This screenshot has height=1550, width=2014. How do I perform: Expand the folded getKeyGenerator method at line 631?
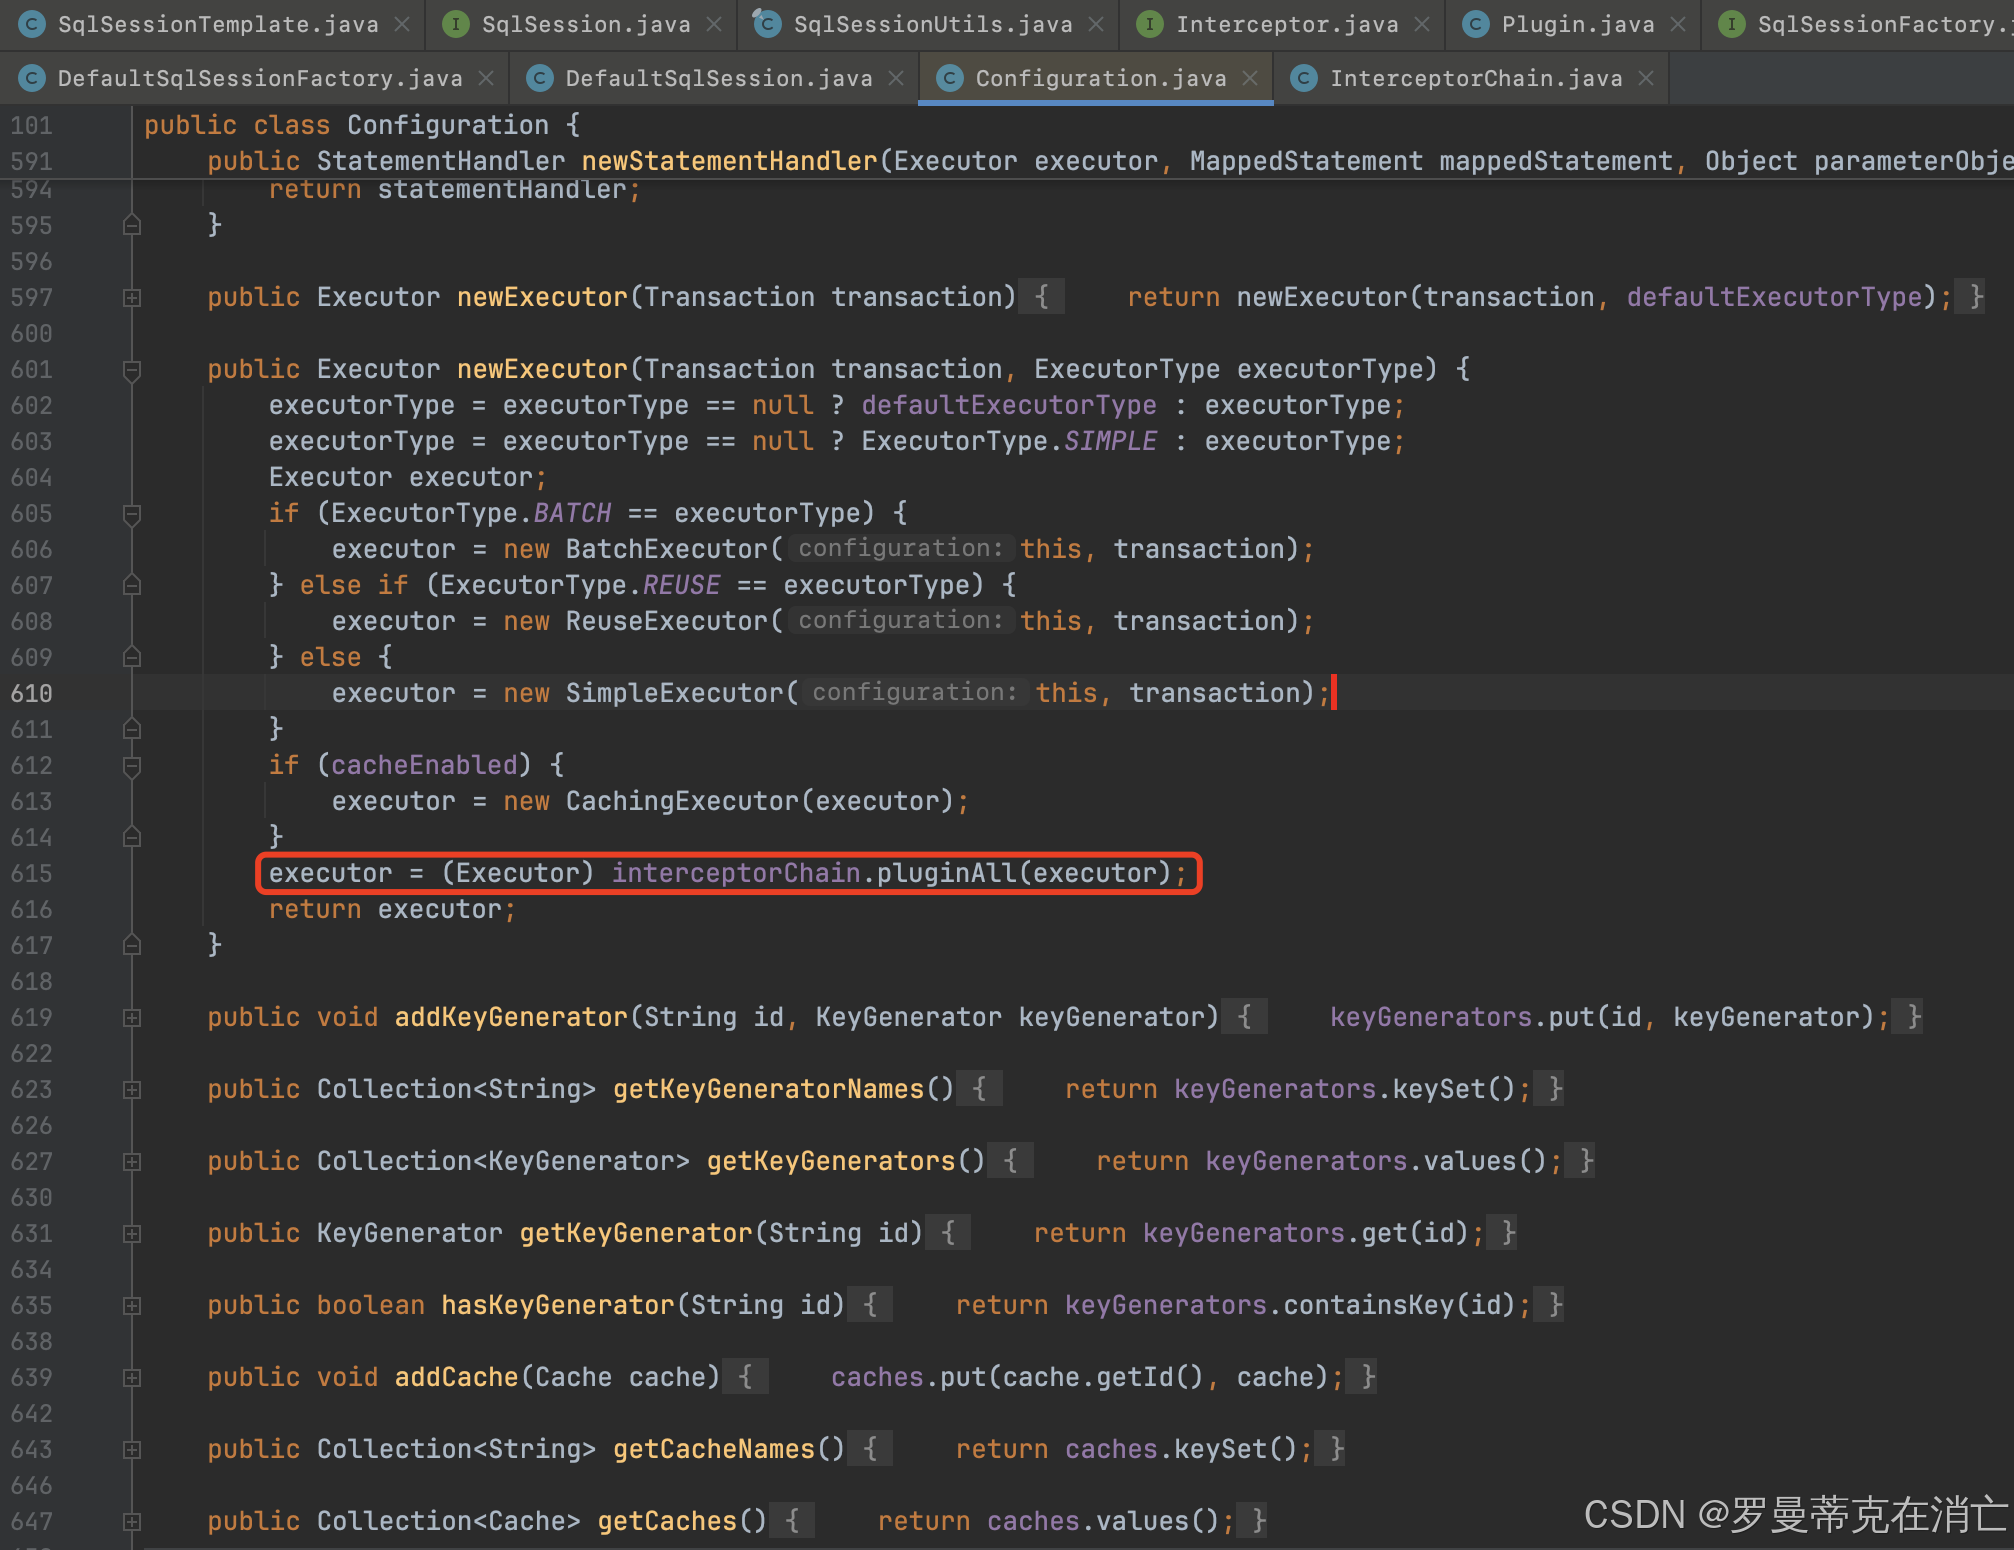click(131, 1234)
